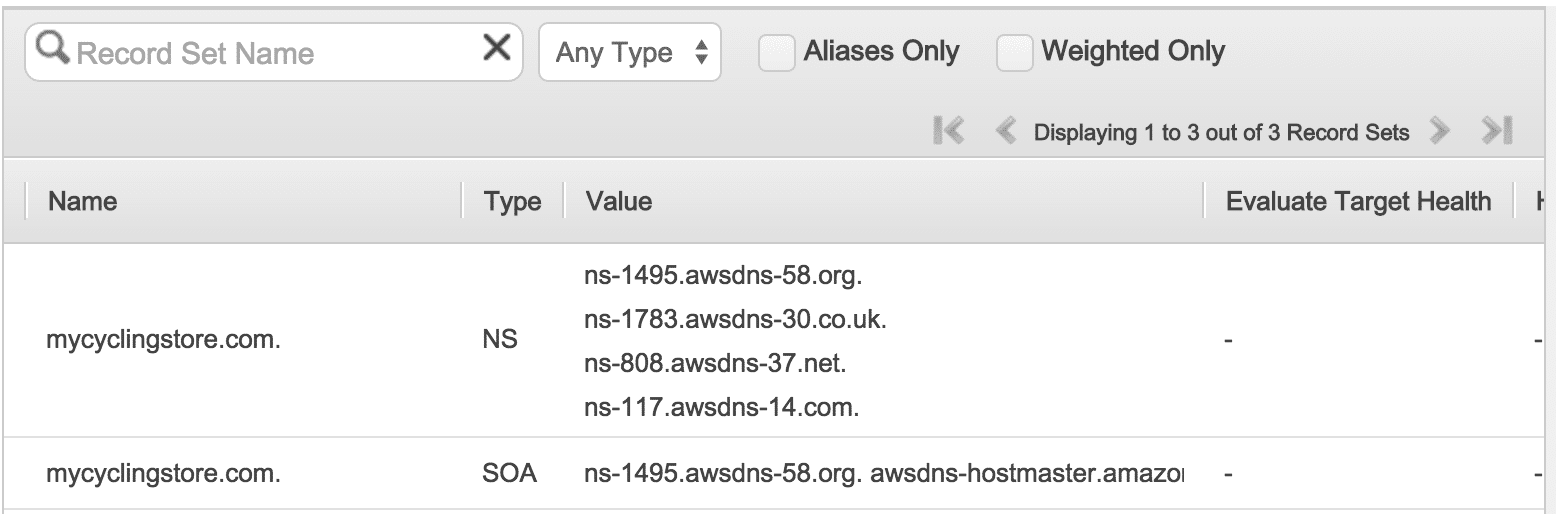Viewport: 1556px width, 514px height.
Task: Go to first page of record sets
Action: click(x=948, y=131)
